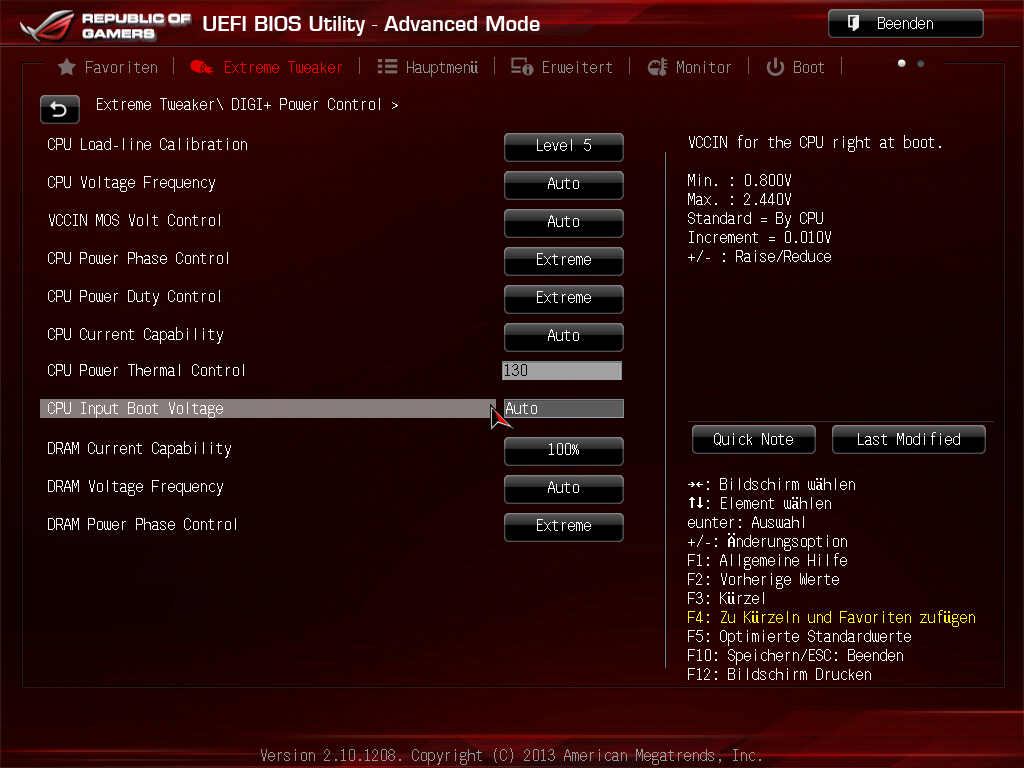This screenshot has width=1024, height=768.
Task: Select the DRAM Voltage Frequency label
Action: tap(135, 487)
